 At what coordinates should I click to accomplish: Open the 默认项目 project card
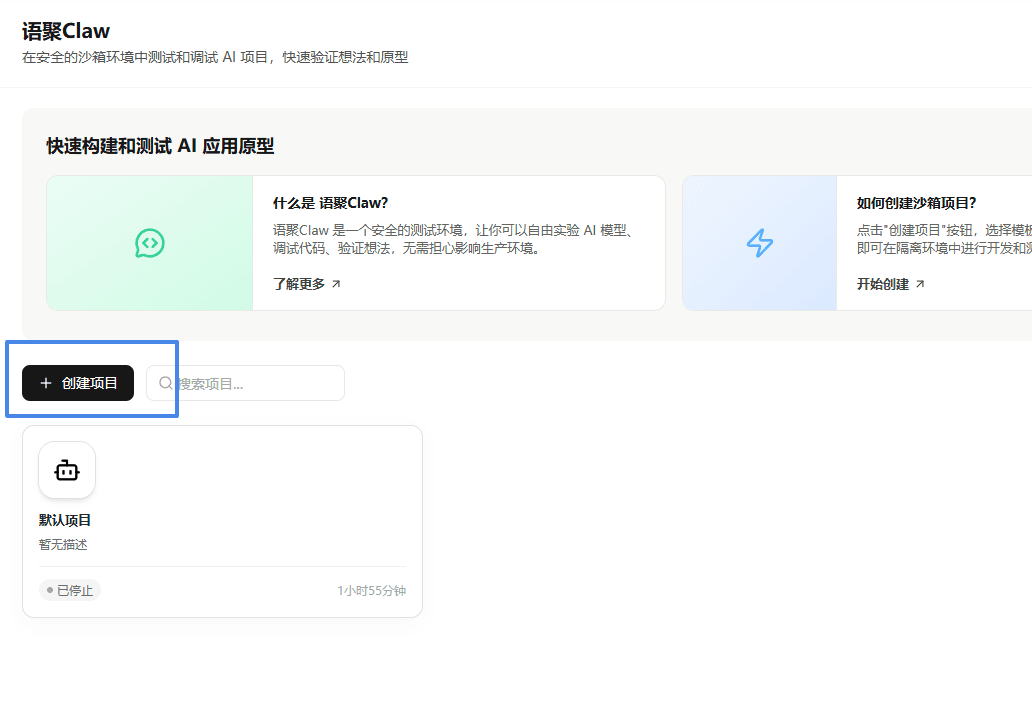click(222, 521)
